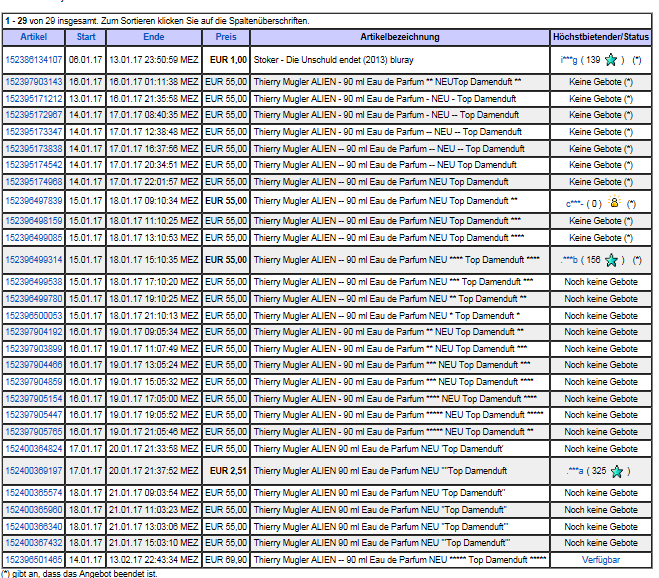This screenshot has width=659, height=578.
Task: Select end time '13.02.17 22:43:34 MEZ'
Action: 153,560
